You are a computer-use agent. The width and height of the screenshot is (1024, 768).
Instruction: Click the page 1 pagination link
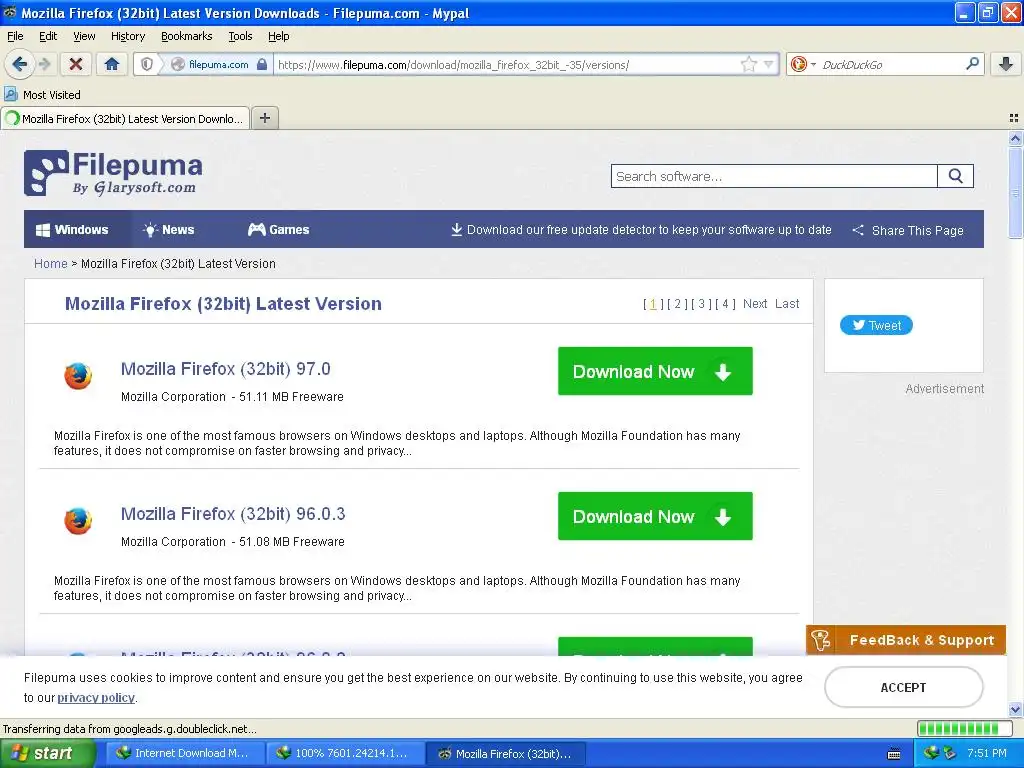653,304
